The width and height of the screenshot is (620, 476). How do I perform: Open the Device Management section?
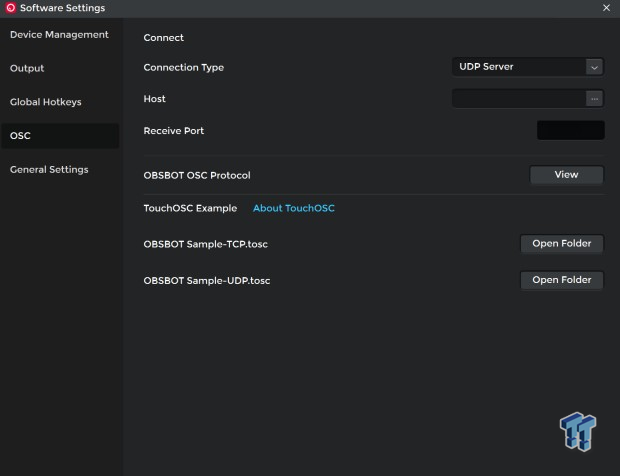[59, 35]
